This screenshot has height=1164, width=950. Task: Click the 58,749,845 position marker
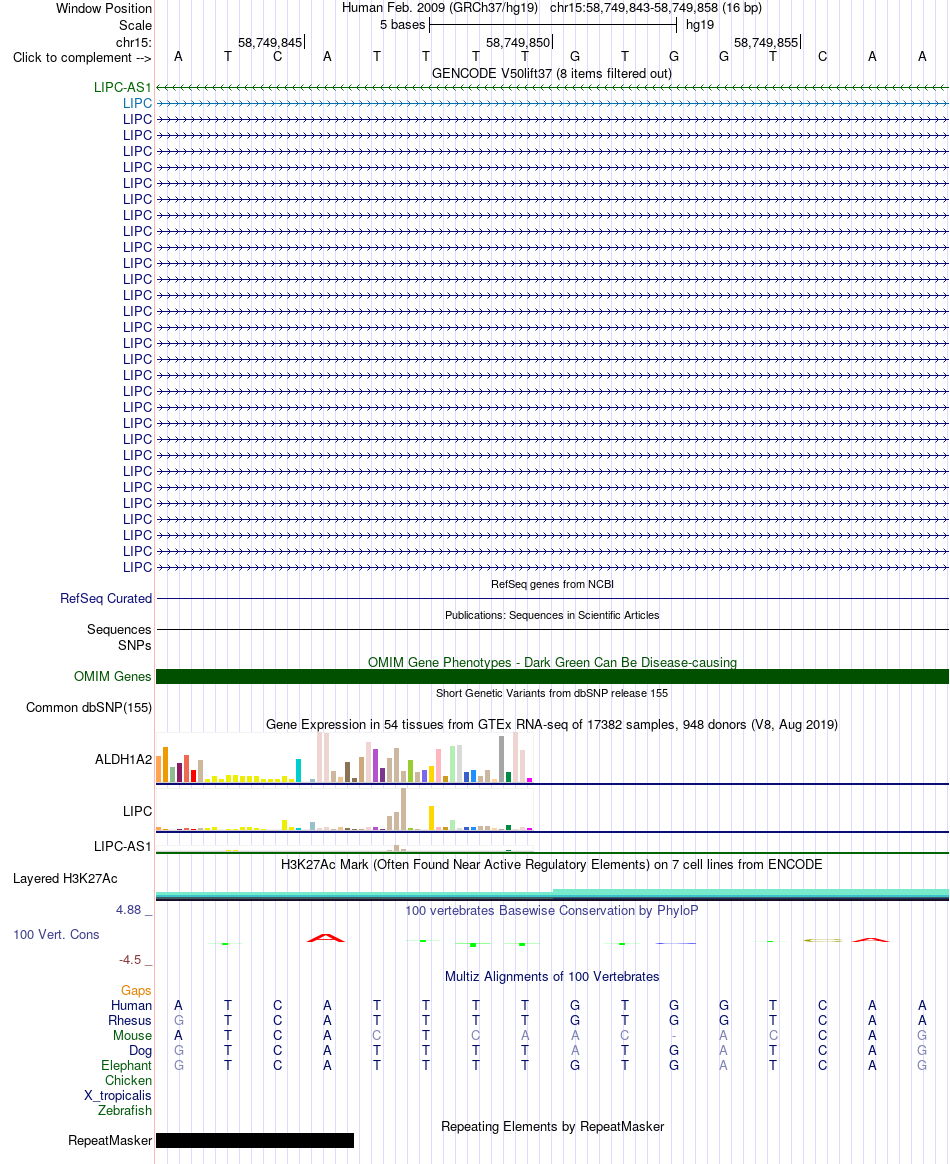click(270, 43)
